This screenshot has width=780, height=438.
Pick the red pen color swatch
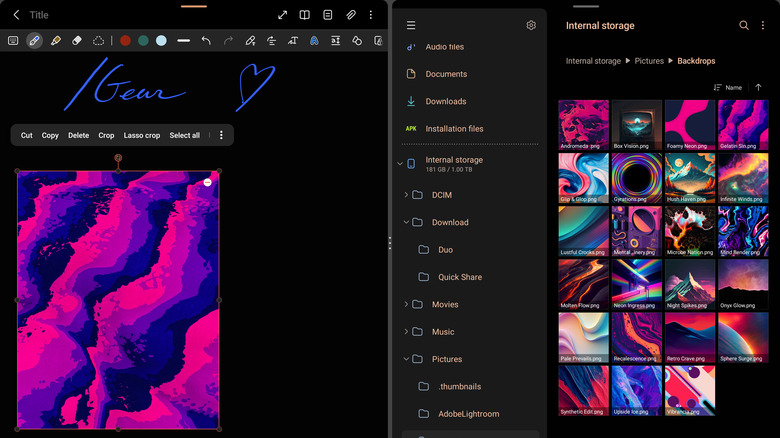point(125,41)
